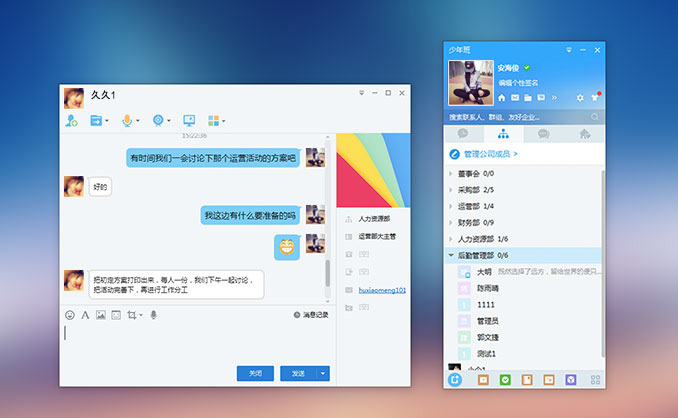Switch to the organization structure tab
This screenshot has width=678, height=418.
coord(503,133)
